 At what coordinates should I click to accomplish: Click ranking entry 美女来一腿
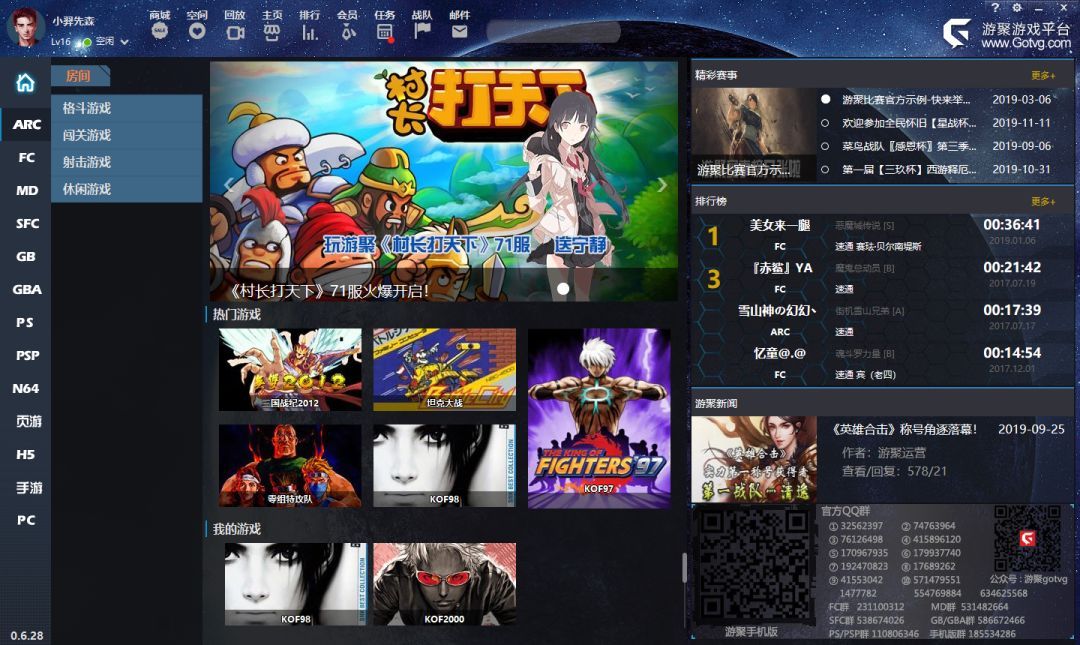[x=780, y=225]
